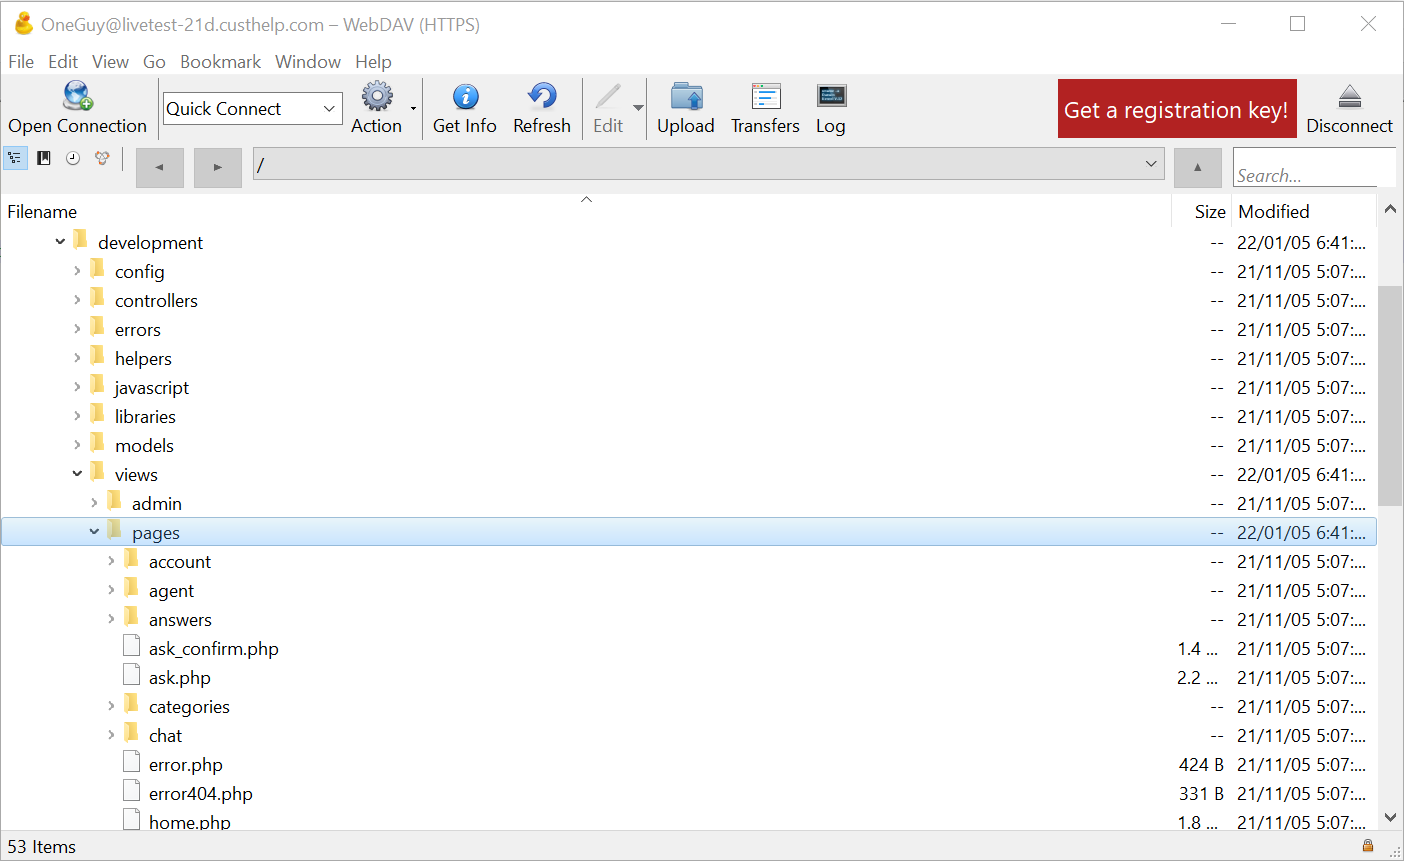Collapse the views folder

click(77, 473)
